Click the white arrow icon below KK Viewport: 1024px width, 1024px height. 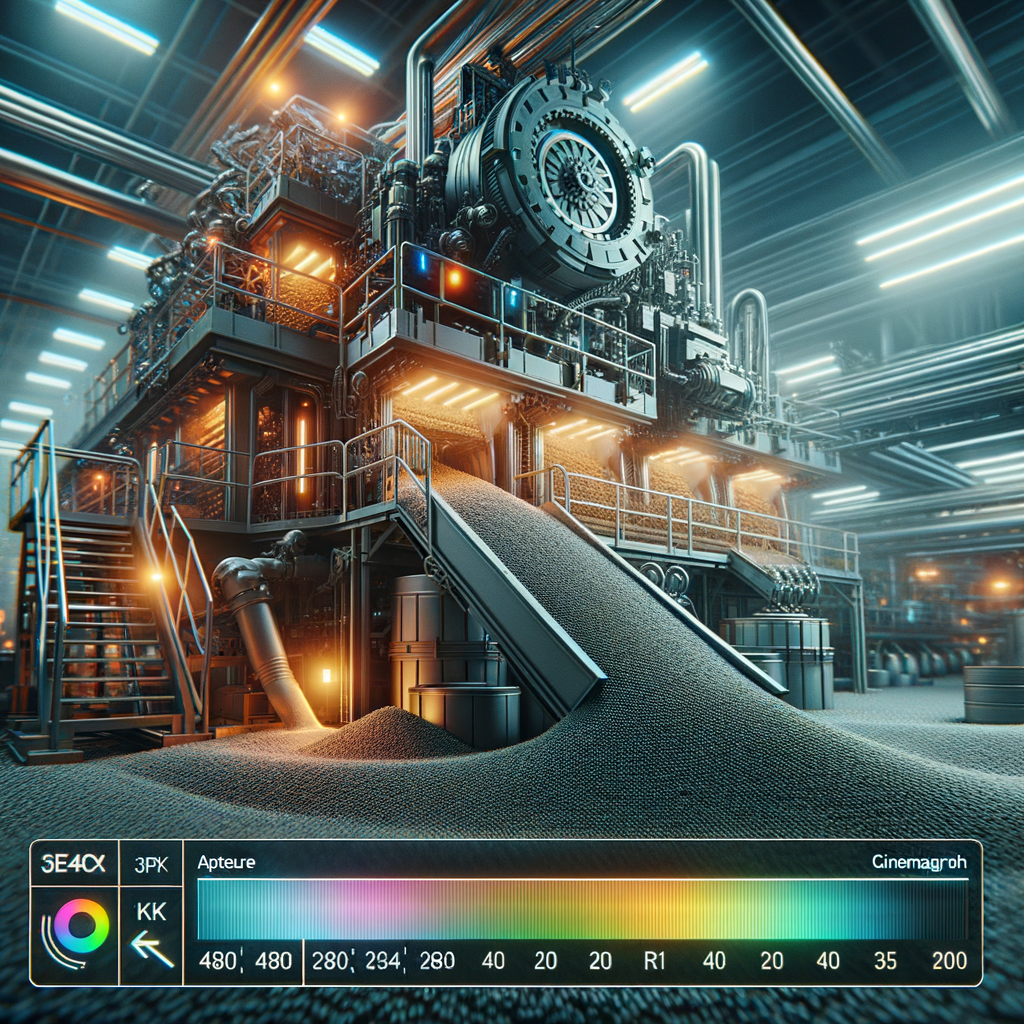tap(152, 950)
